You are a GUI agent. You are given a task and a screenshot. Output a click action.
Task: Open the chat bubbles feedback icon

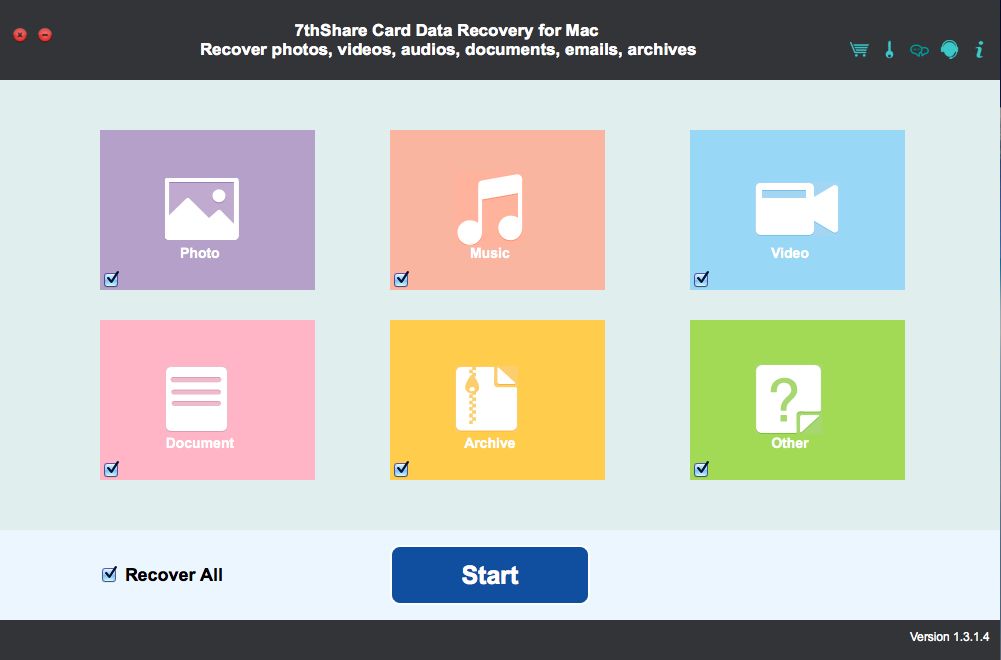[919, 50]
